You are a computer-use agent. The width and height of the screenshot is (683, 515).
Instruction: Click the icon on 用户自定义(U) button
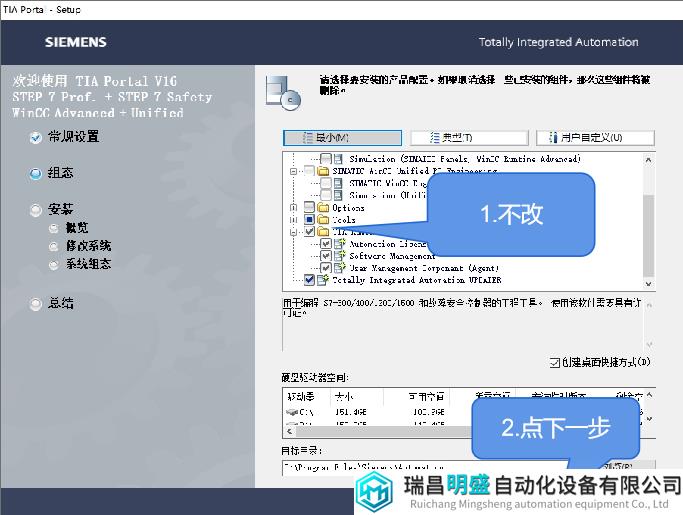[553, 138]
